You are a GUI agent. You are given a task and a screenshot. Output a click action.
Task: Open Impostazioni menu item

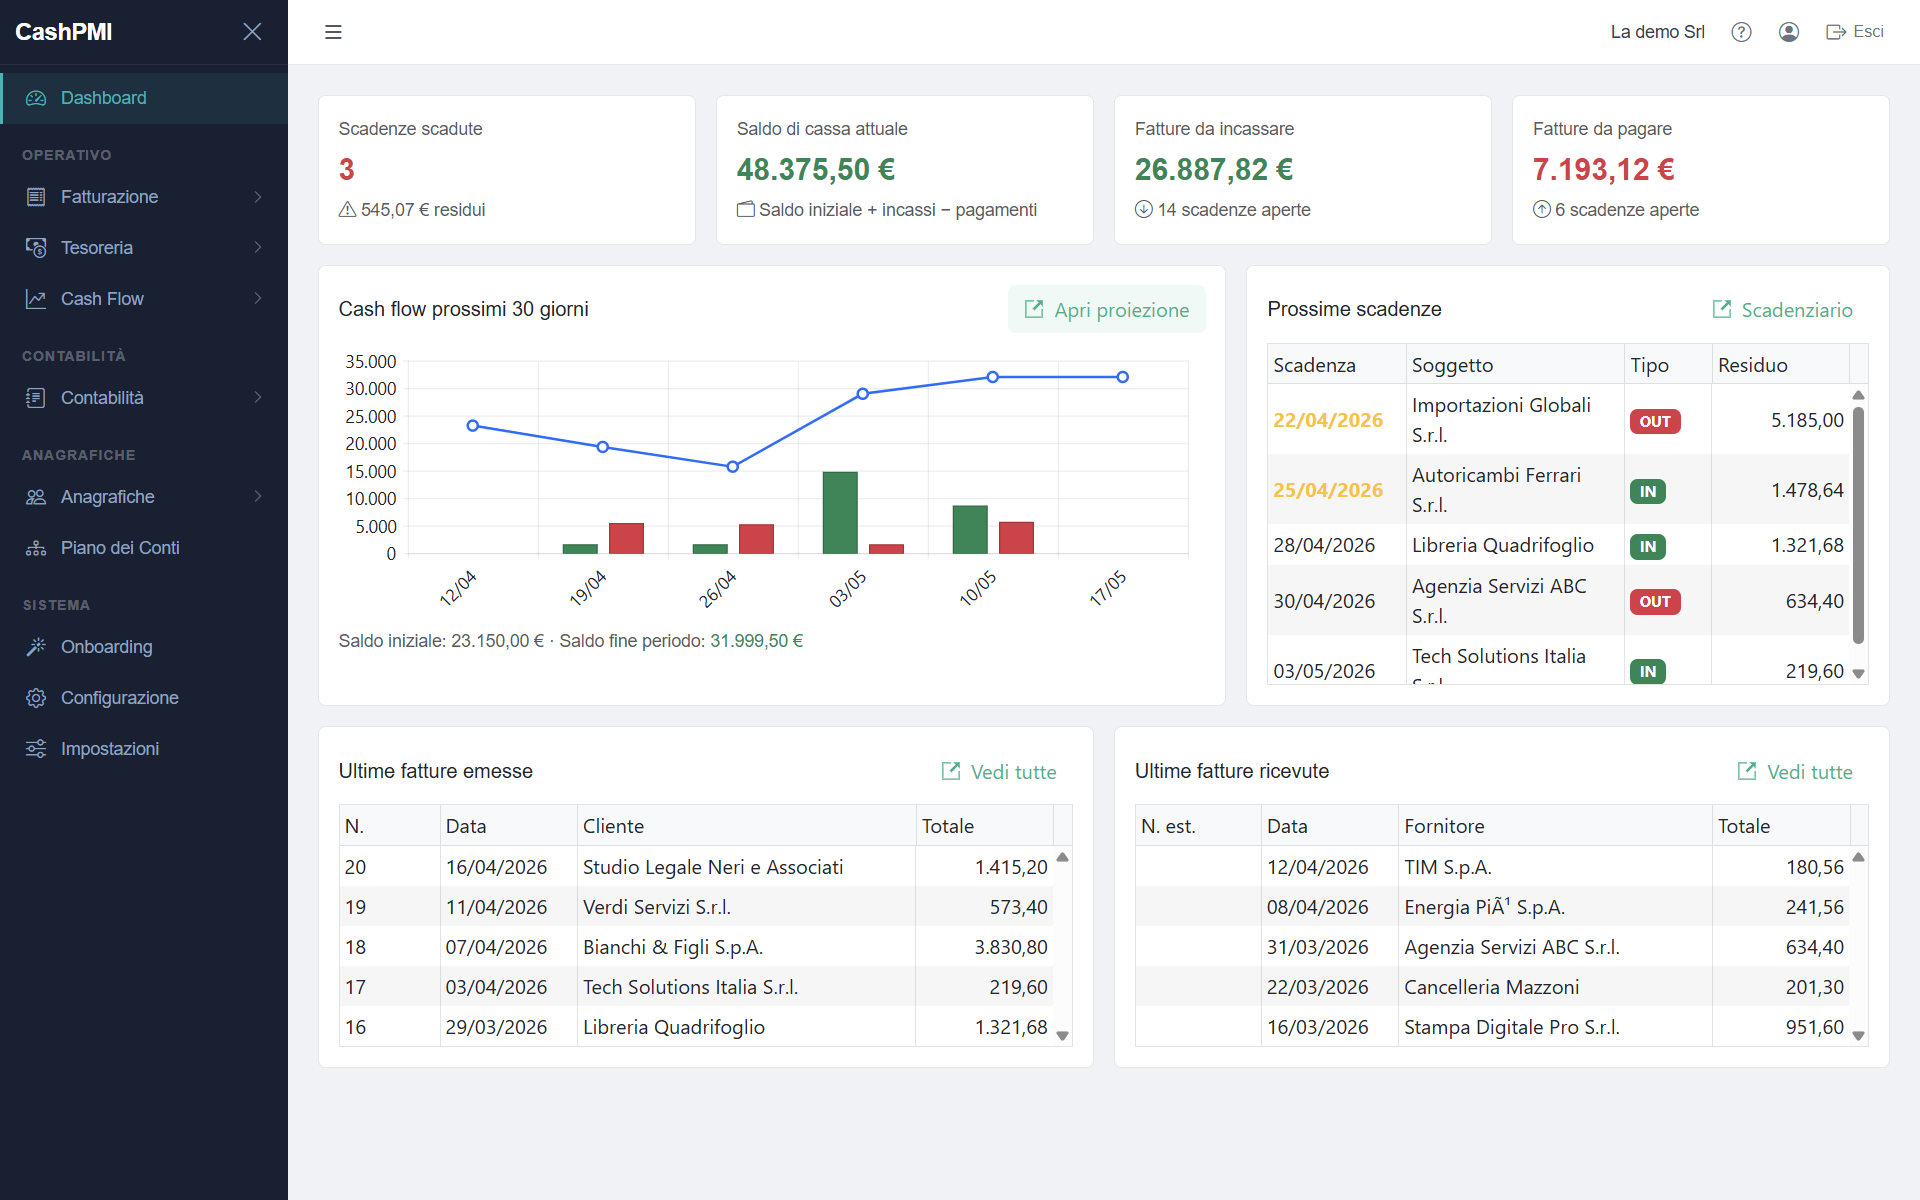tap(144, 749)
